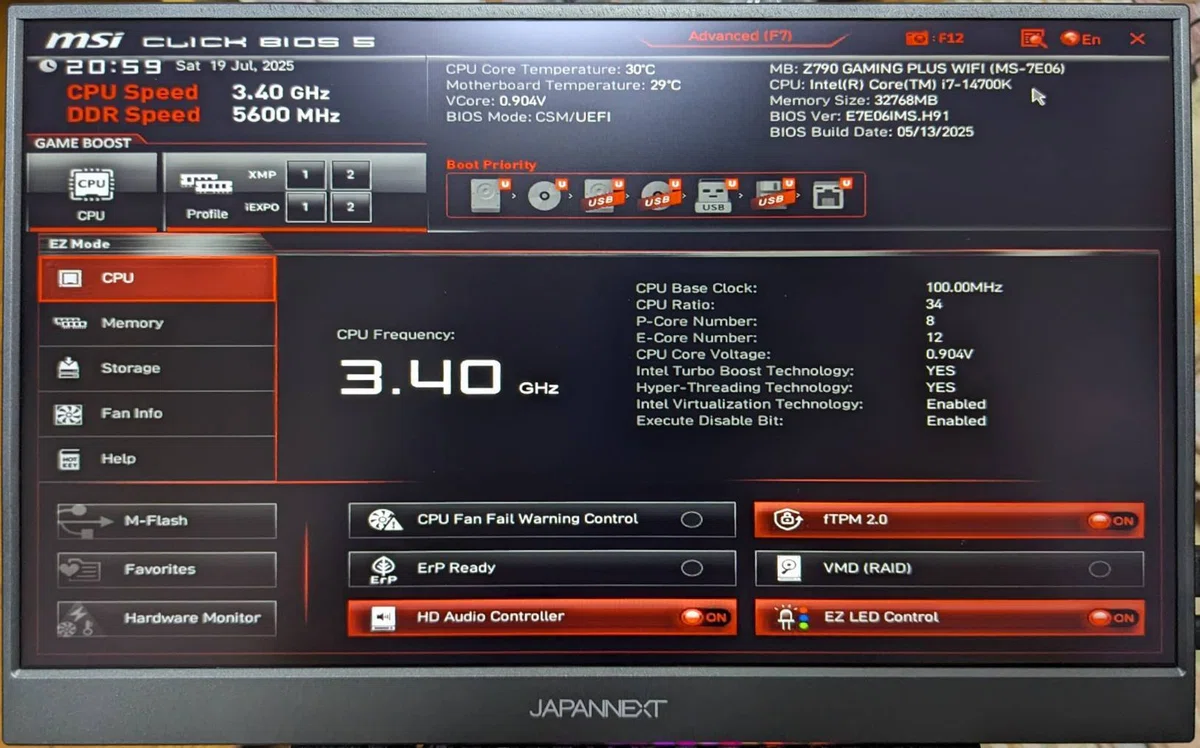Open the Fan Info section
The width and height of the screenshot is (1200, 748).
point(157,413)
